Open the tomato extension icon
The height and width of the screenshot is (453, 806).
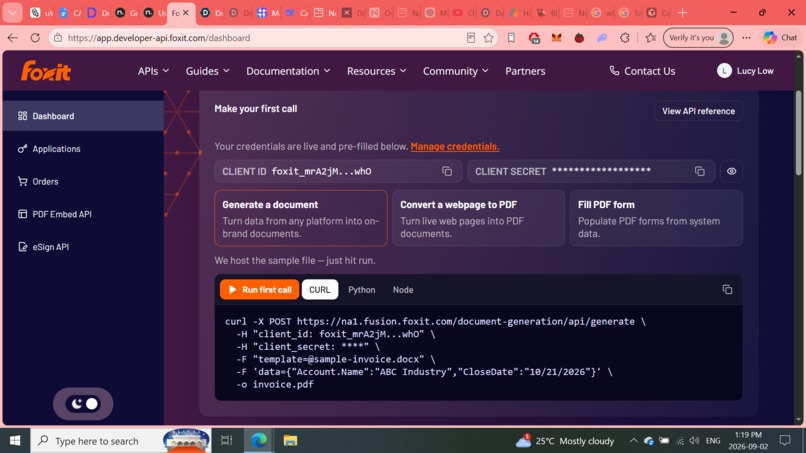579,38
